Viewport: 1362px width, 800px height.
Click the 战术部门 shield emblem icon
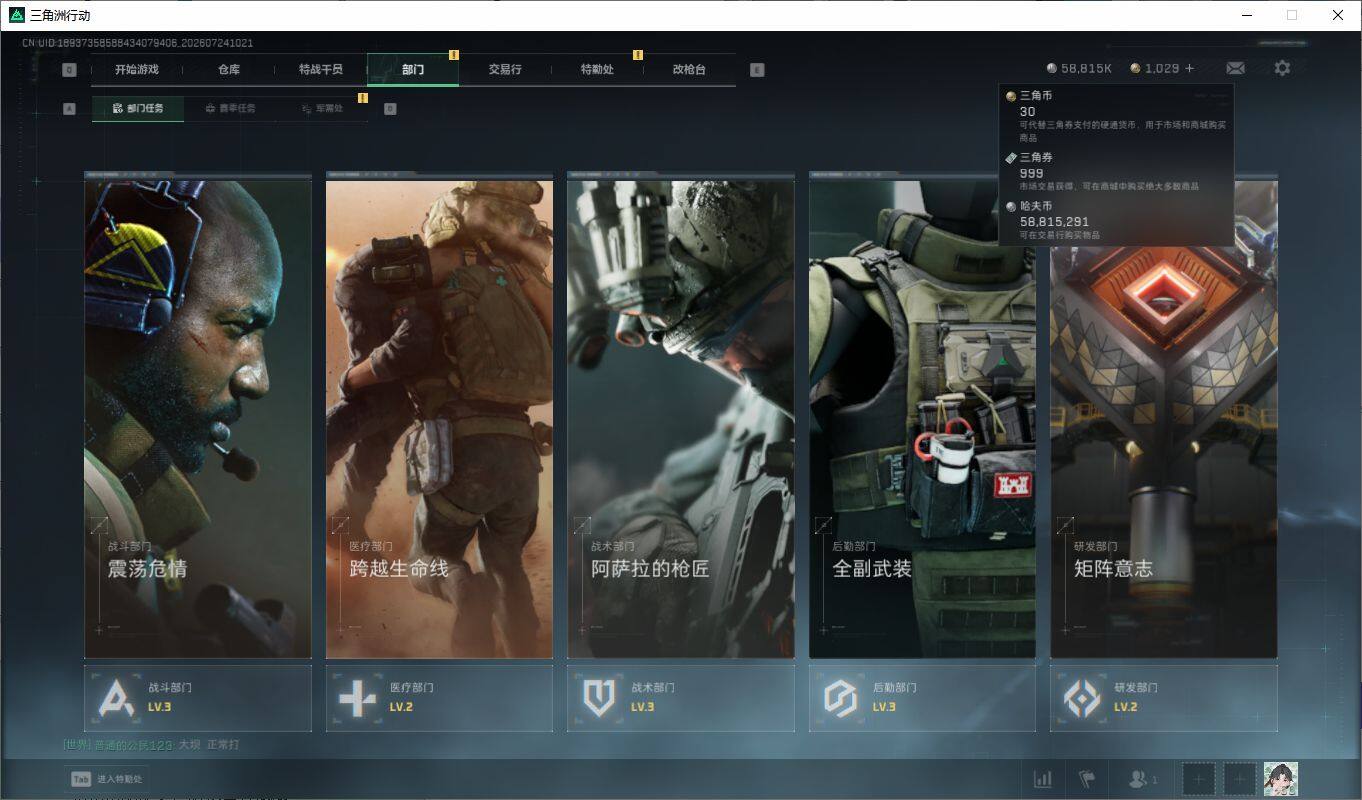tap(599, 698)
